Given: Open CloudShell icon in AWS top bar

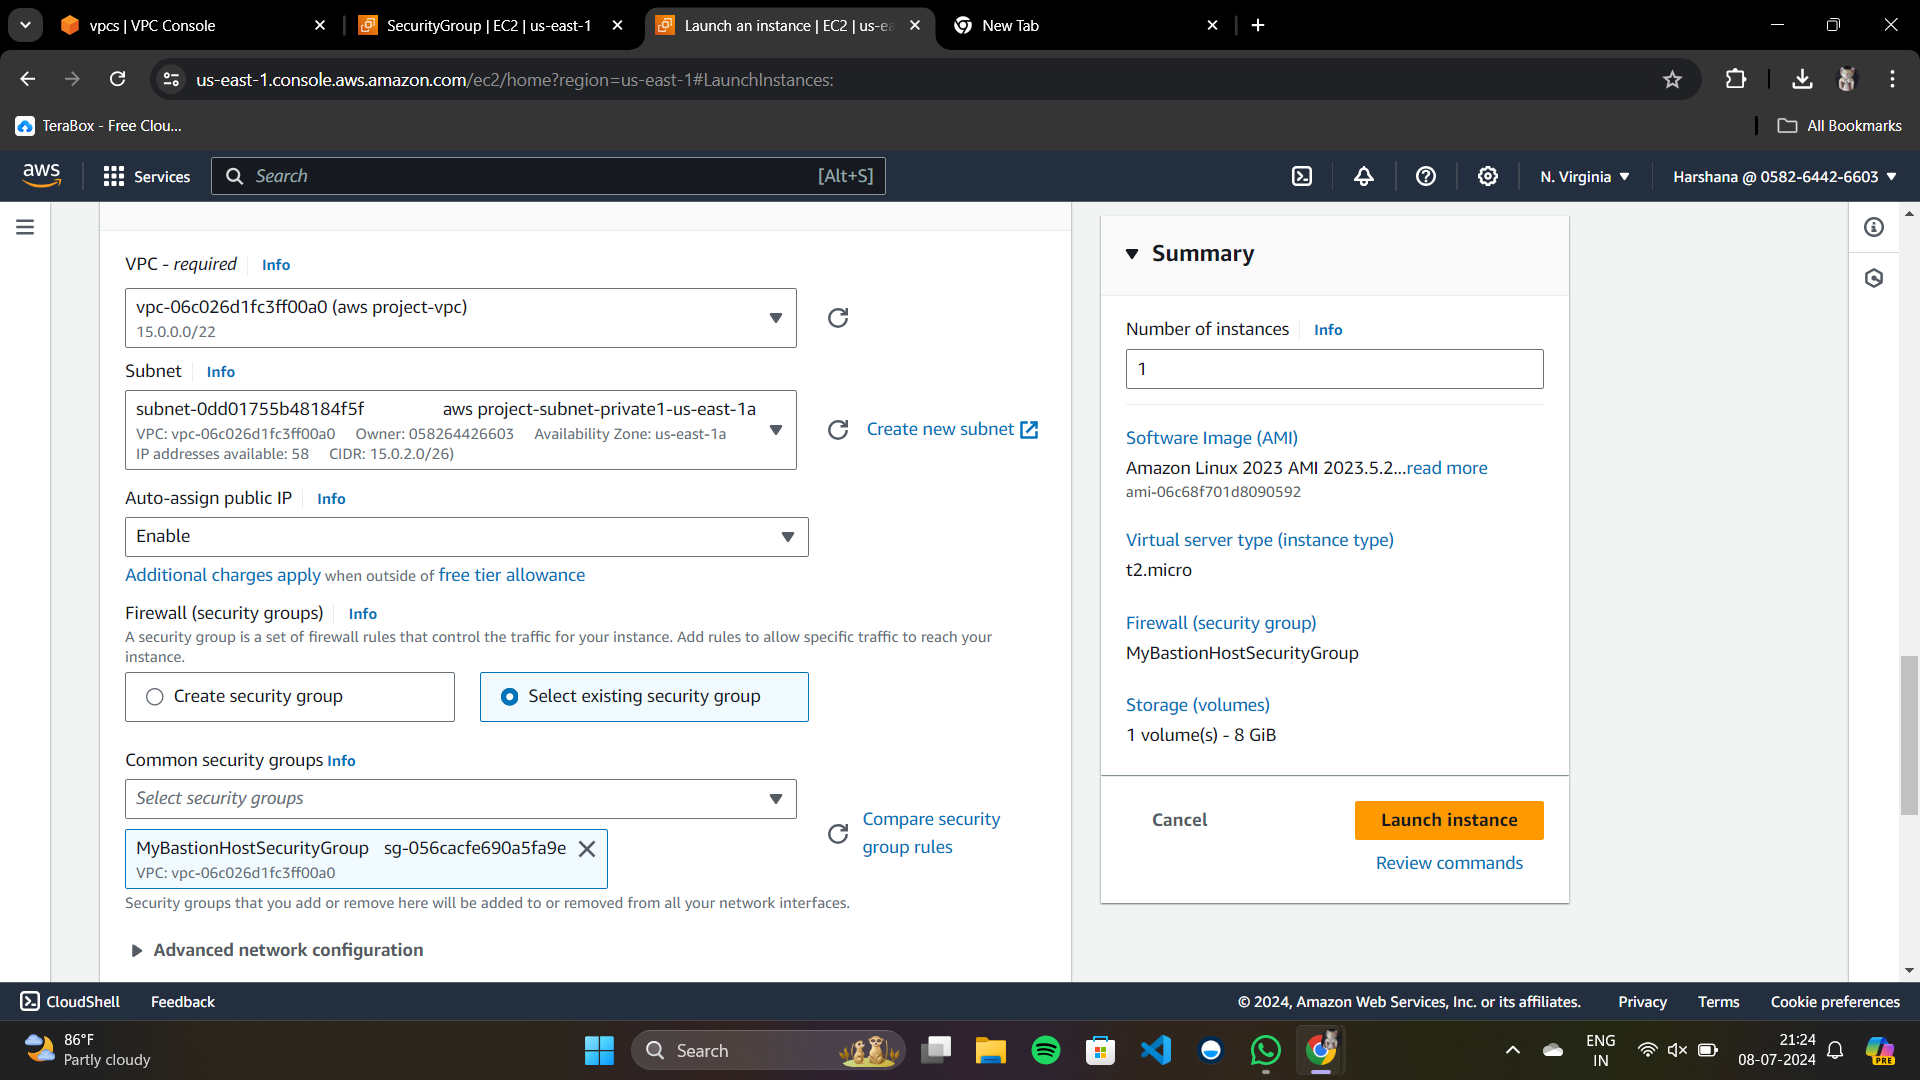Looking at the screenshot, I should [1302, 176].
